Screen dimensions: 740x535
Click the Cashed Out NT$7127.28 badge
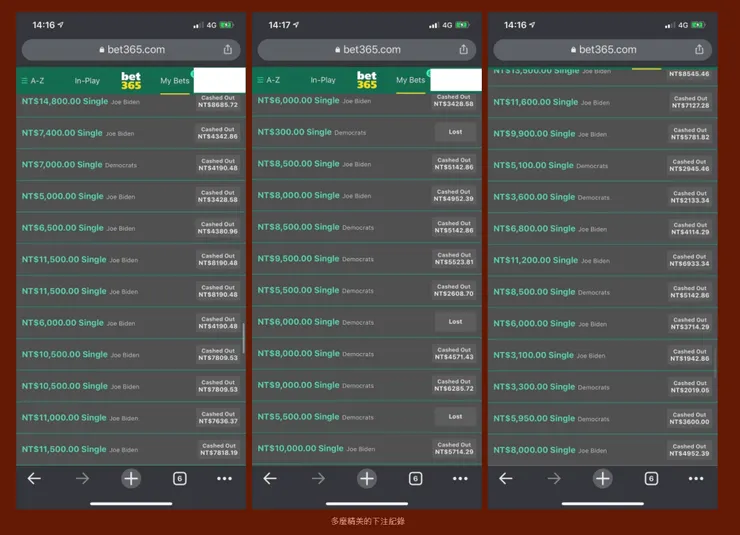coord(690,102)
